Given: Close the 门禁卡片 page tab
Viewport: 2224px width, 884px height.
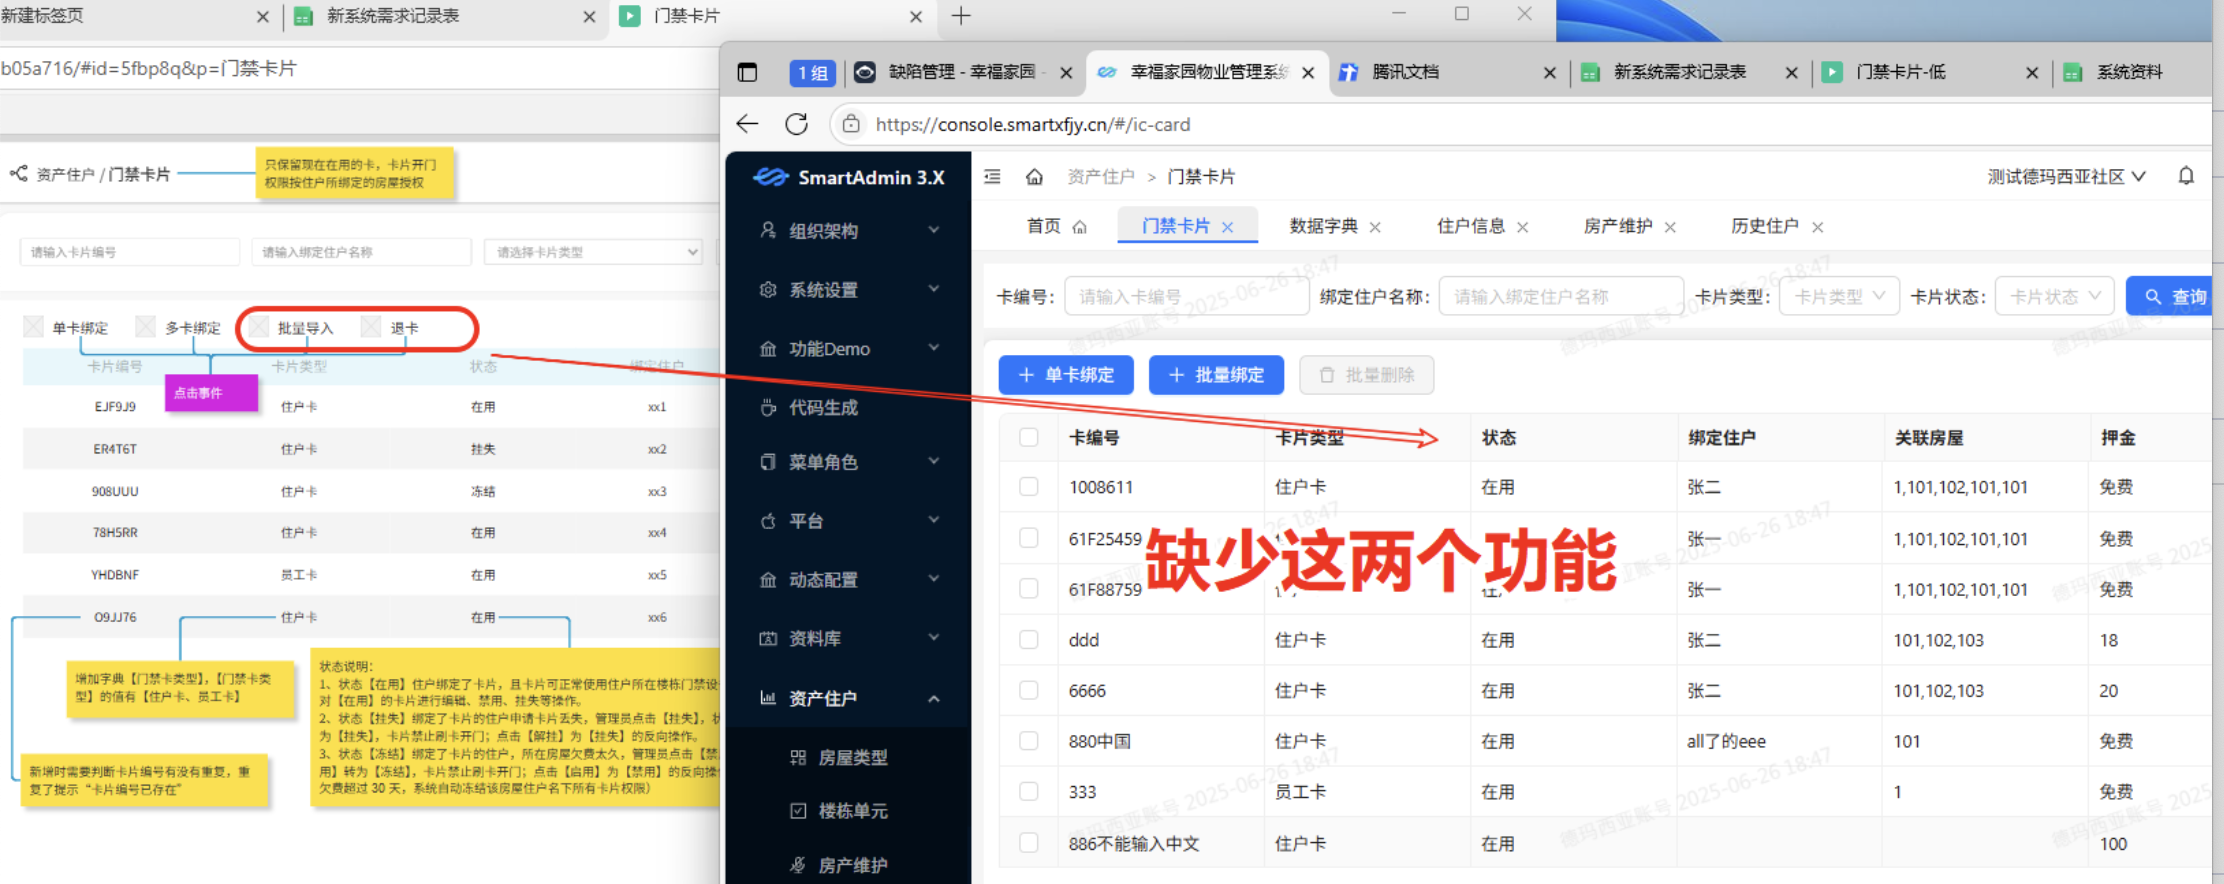Looking at the screenshot, I should tap(1227, 227).
